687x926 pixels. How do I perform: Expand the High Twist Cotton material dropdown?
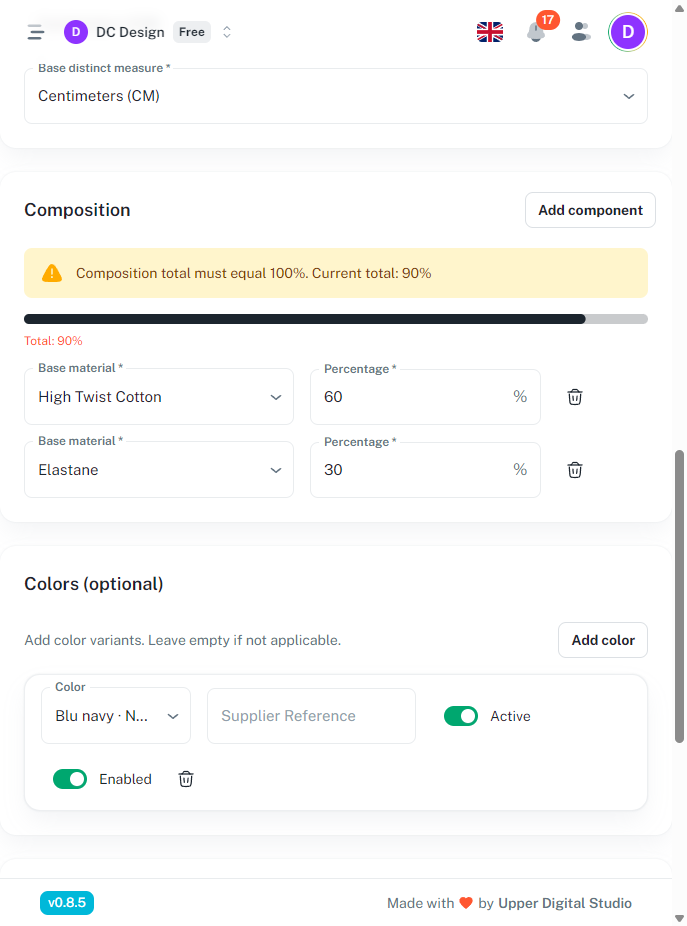pyautogui.click(x=159, y=397)
